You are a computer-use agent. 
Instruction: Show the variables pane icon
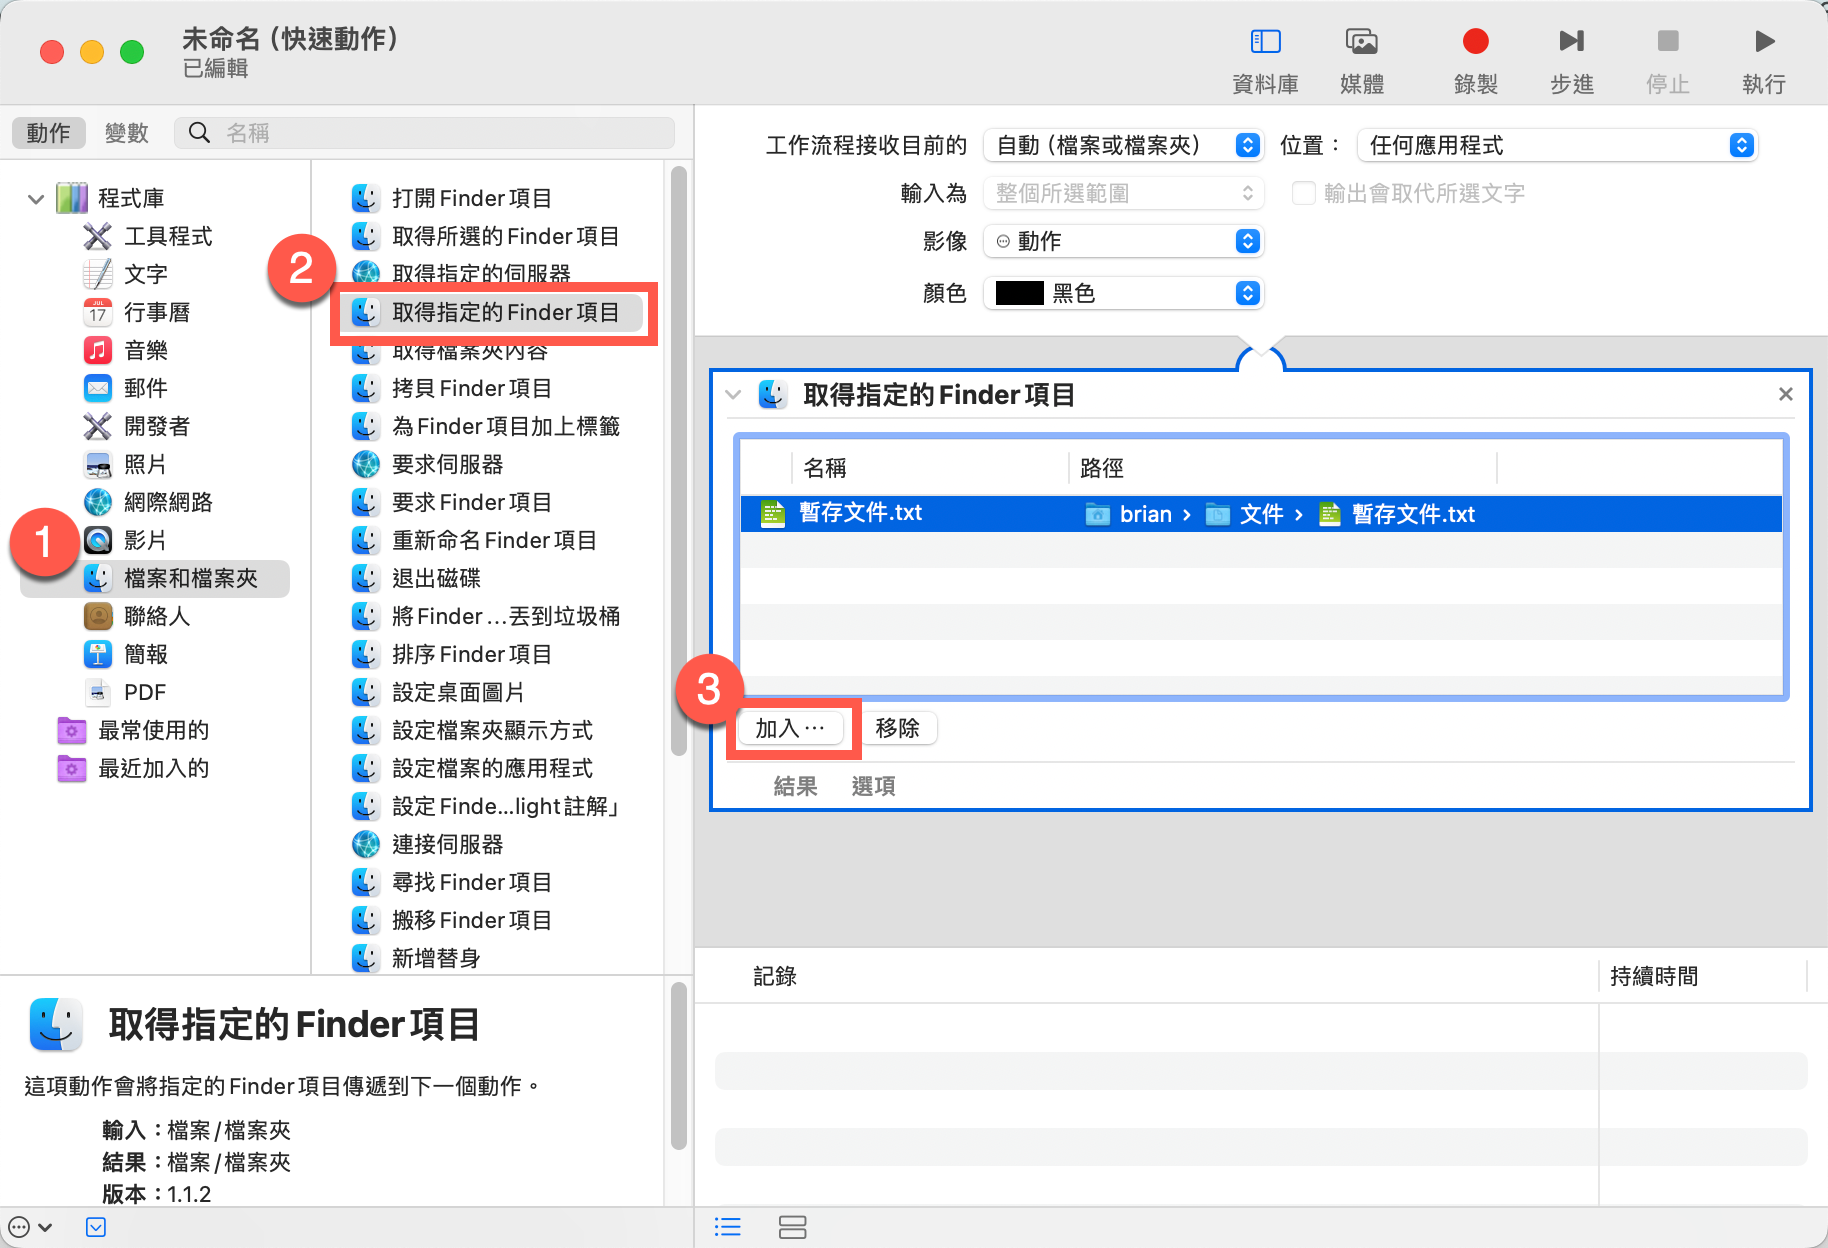[792, 1227]
